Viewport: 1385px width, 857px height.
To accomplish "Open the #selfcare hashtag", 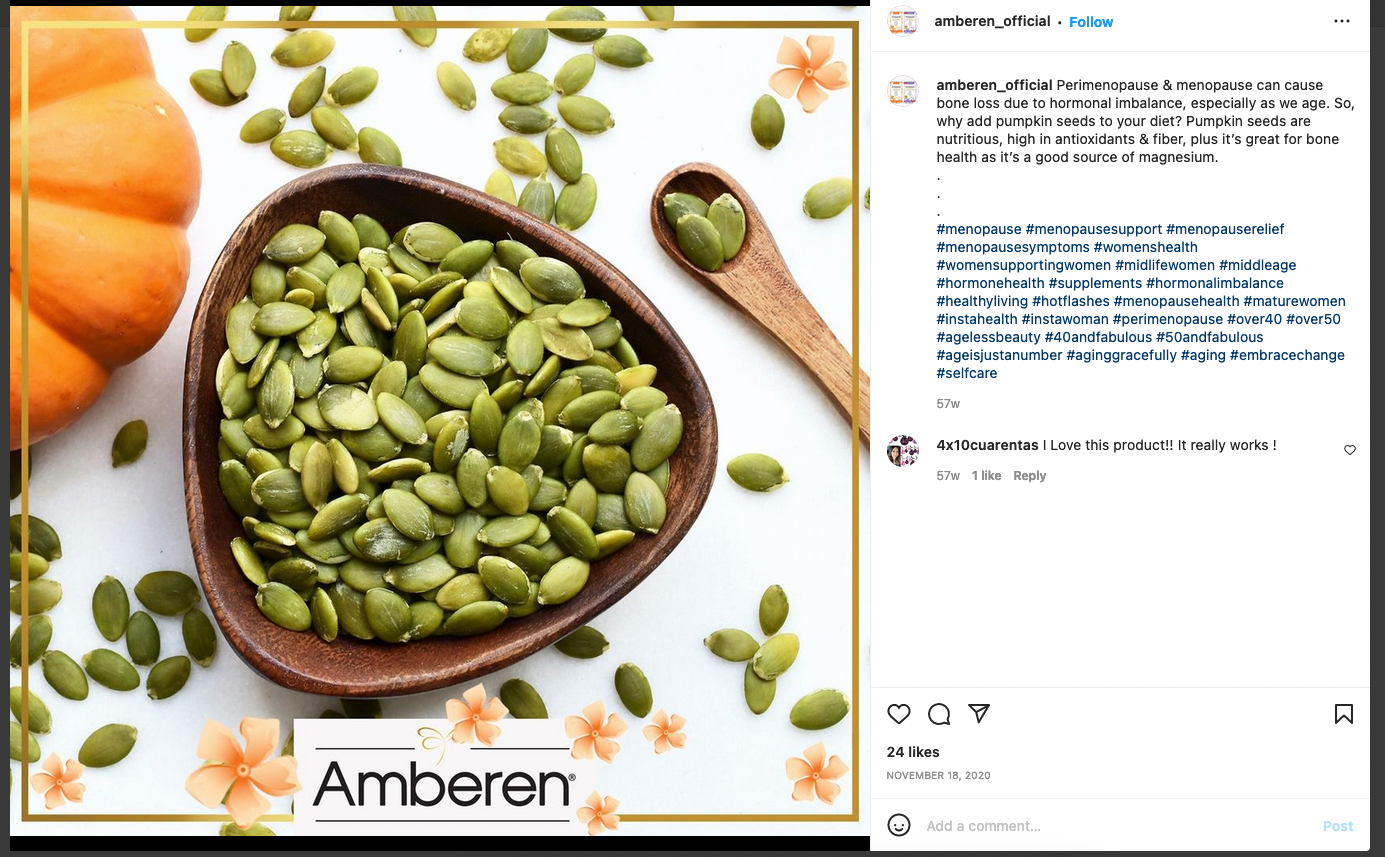I will click(x=967, y=373).
